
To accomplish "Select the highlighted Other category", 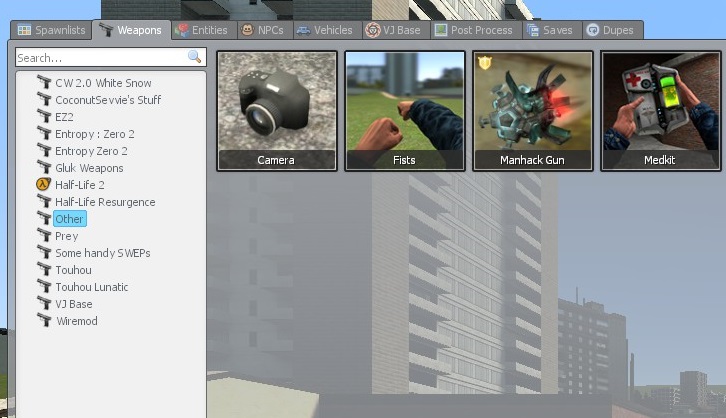I will pos(69,219).
